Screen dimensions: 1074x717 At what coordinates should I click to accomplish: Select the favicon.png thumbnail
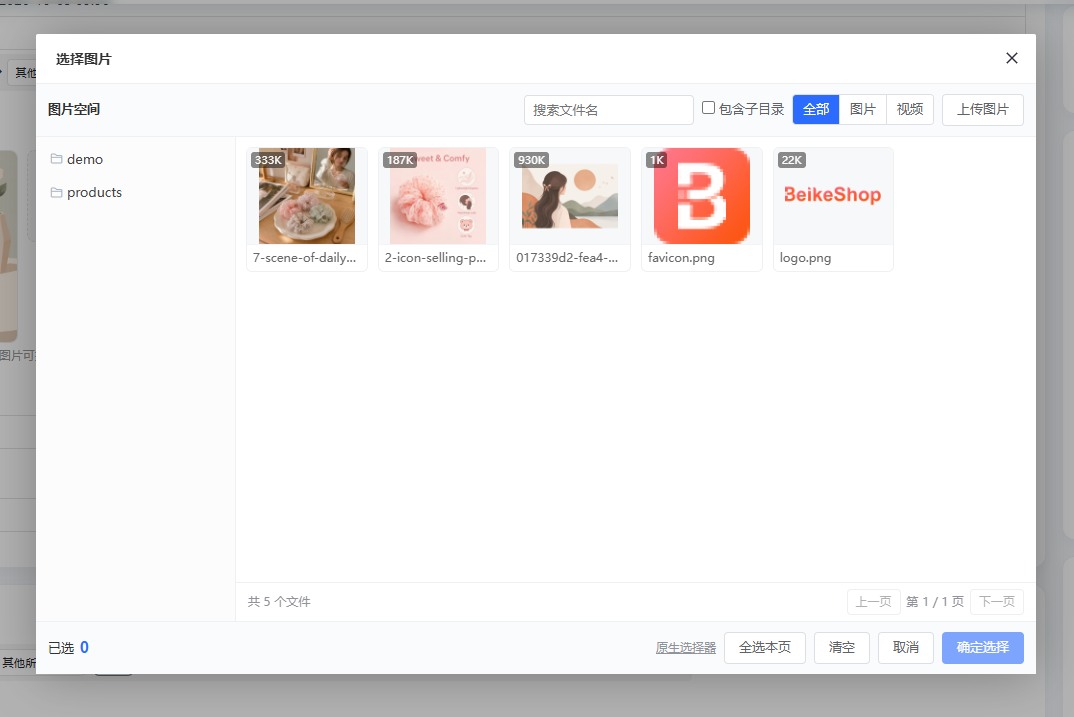click(x=701, y=196)
